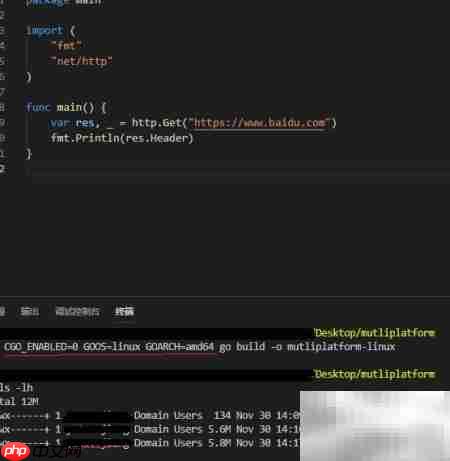Click the first Desktop/mutliplatform terminal path
This screenshot has height=461, width=450.
click(375, 333)
